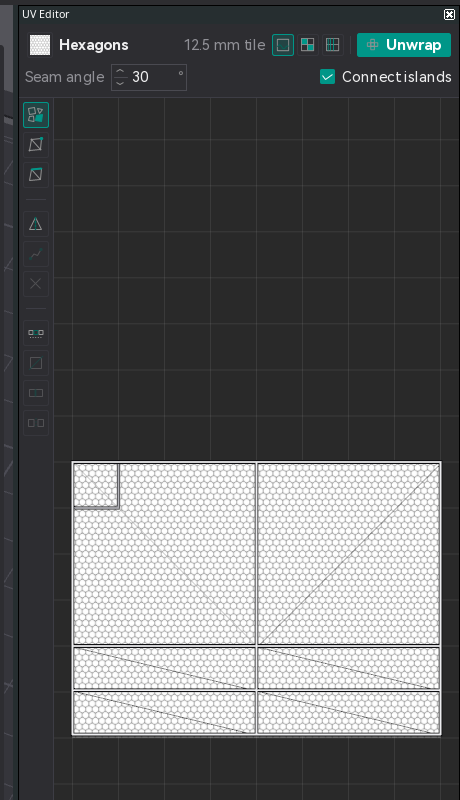Click the align islands in row icon
The width and height of the screenshot is (460, 800).
tap(36, 333)
